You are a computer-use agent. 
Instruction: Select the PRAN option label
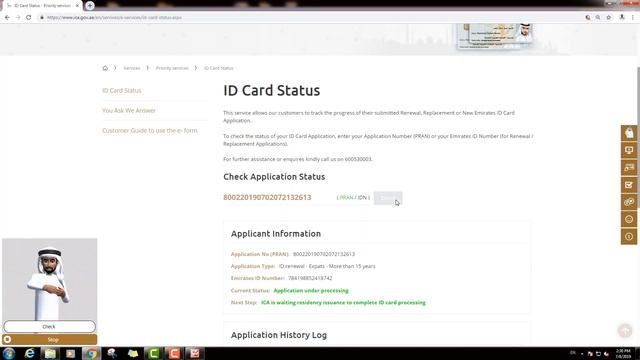point(346,198)
